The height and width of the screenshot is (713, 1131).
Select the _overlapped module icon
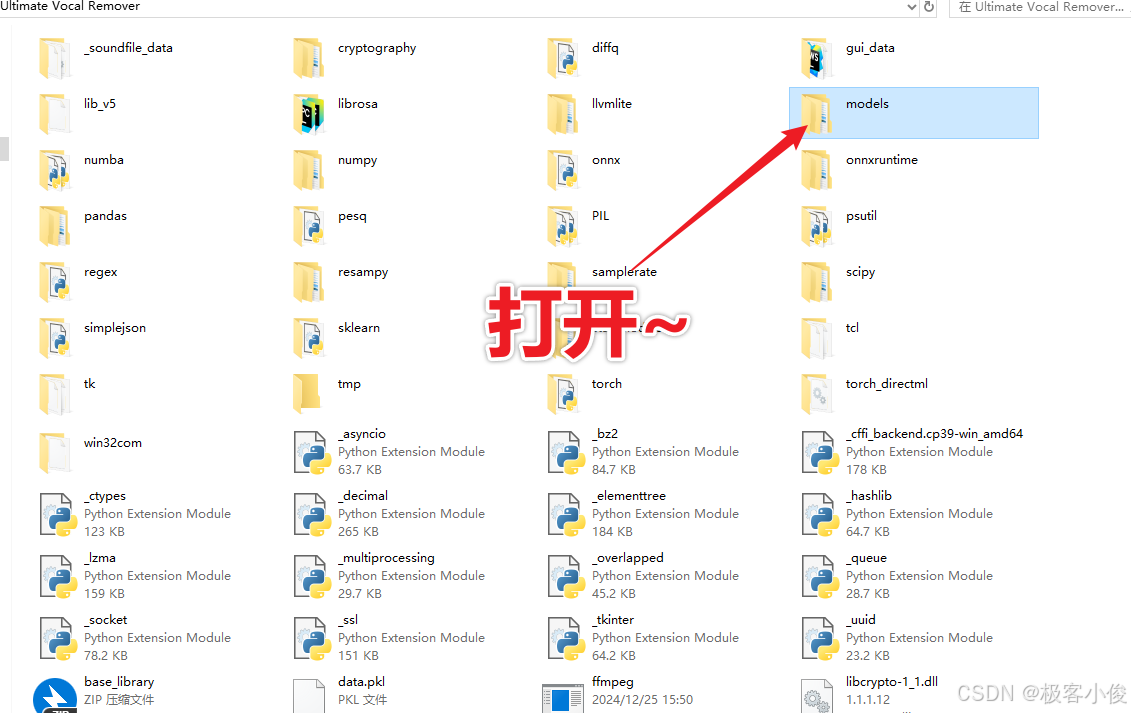(566, 577)
